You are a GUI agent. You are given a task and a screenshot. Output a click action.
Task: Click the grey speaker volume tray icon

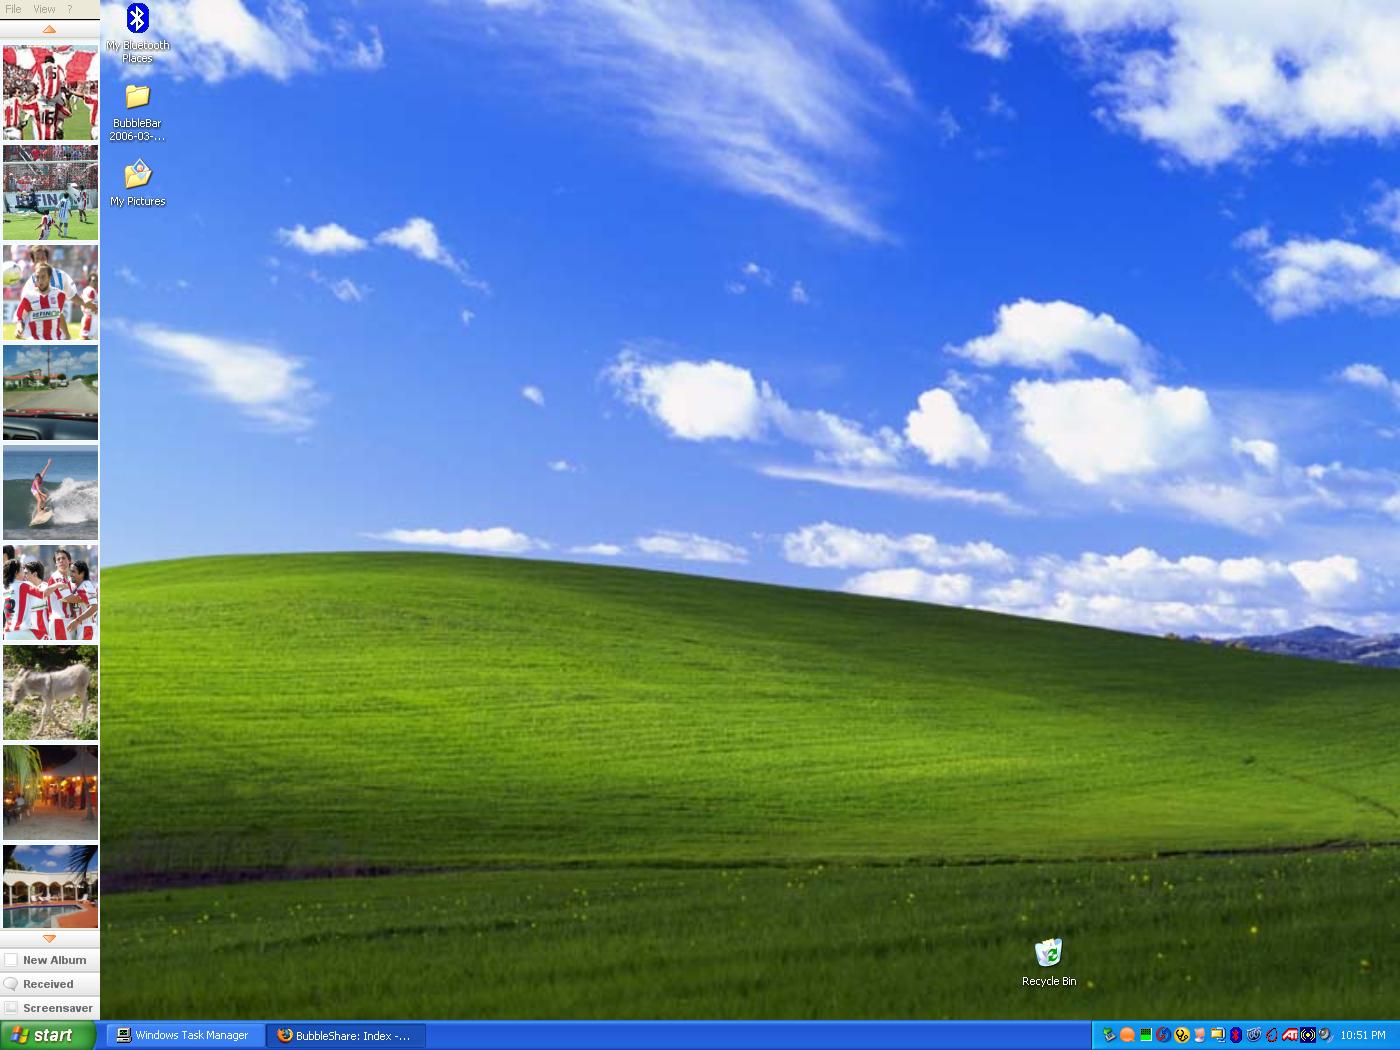(1326, 1035)
